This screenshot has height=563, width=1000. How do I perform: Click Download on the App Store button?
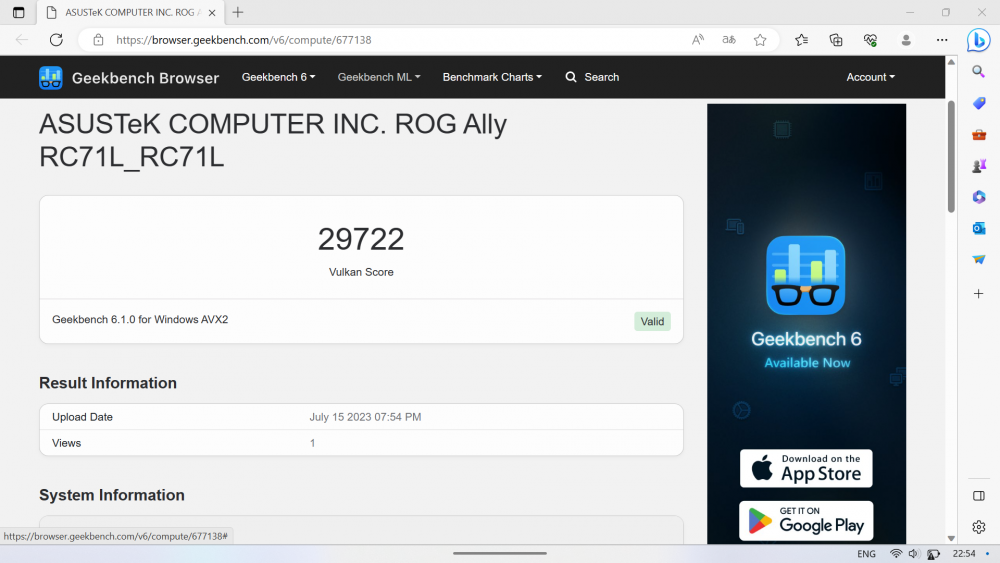806,469
